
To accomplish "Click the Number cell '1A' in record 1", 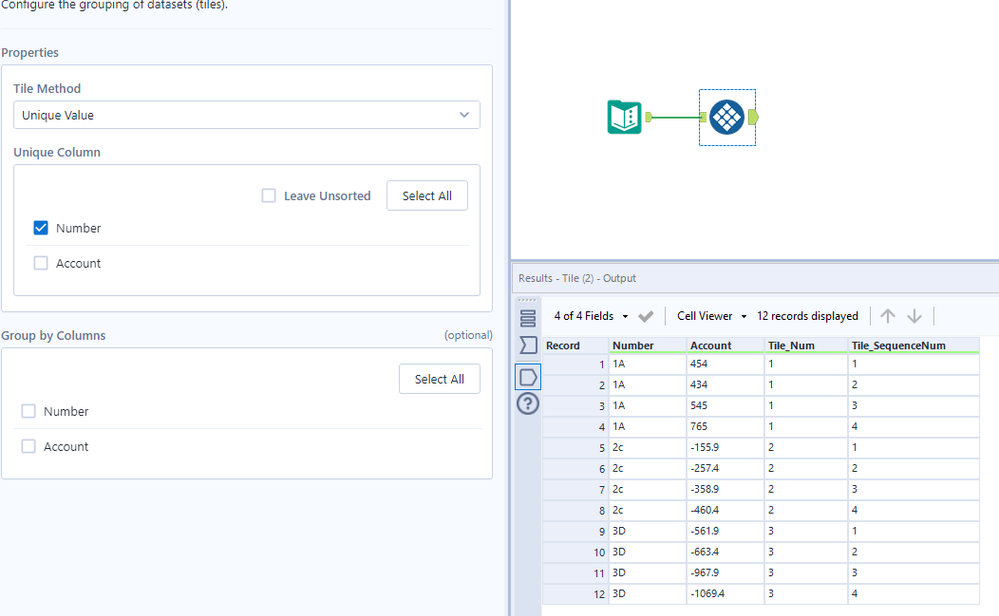I will coord(647,364).
